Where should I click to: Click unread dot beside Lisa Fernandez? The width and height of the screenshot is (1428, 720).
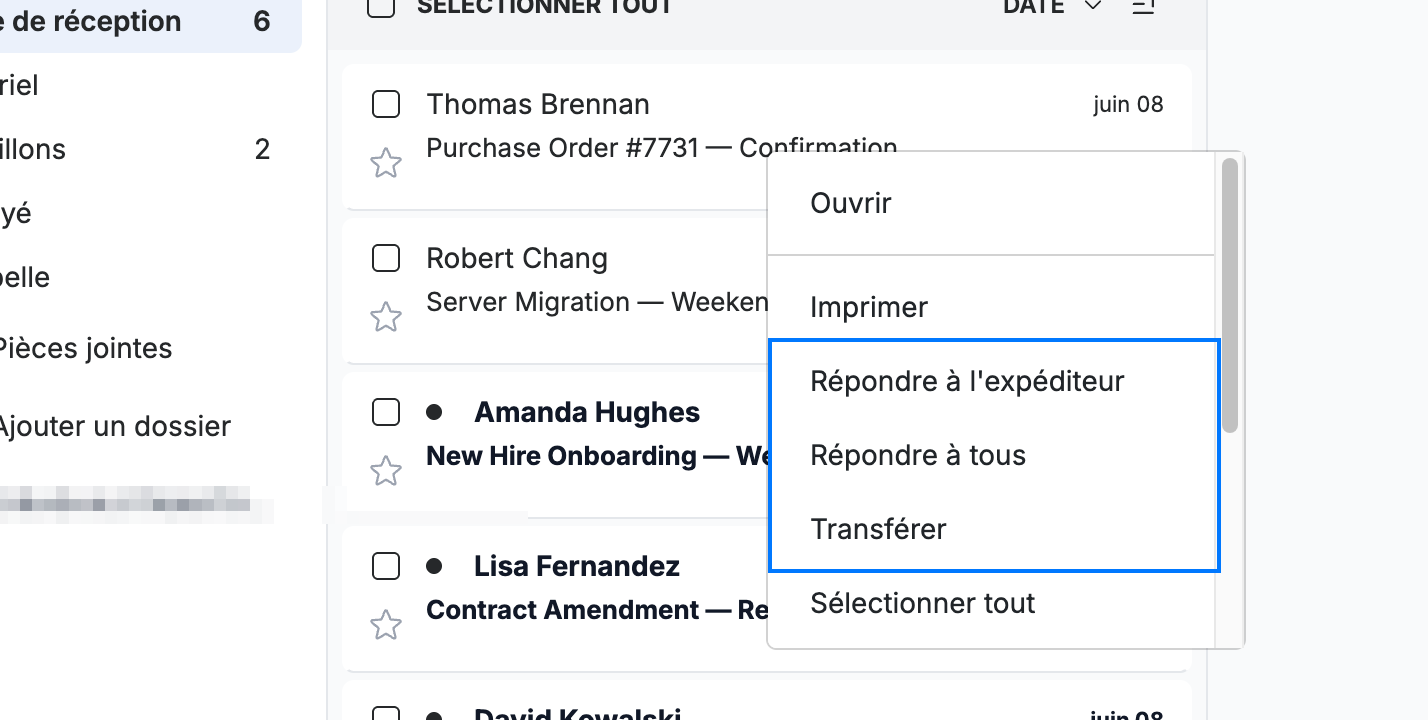(434, 566)
